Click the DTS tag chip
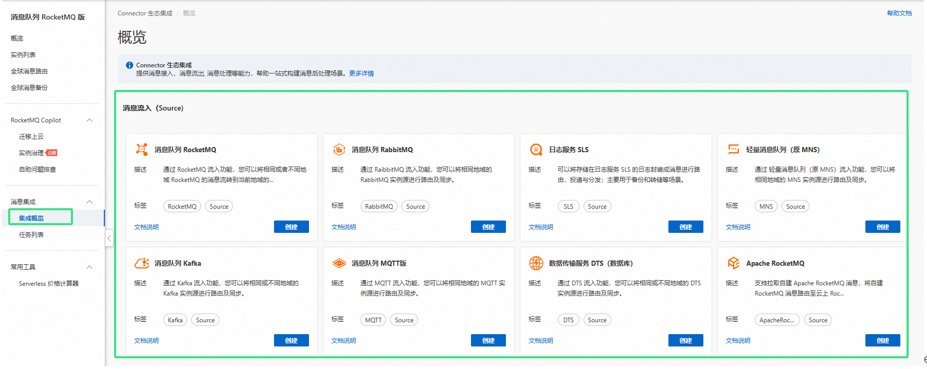The width and height of the screenshot is (927, 369). click(568, 320)
